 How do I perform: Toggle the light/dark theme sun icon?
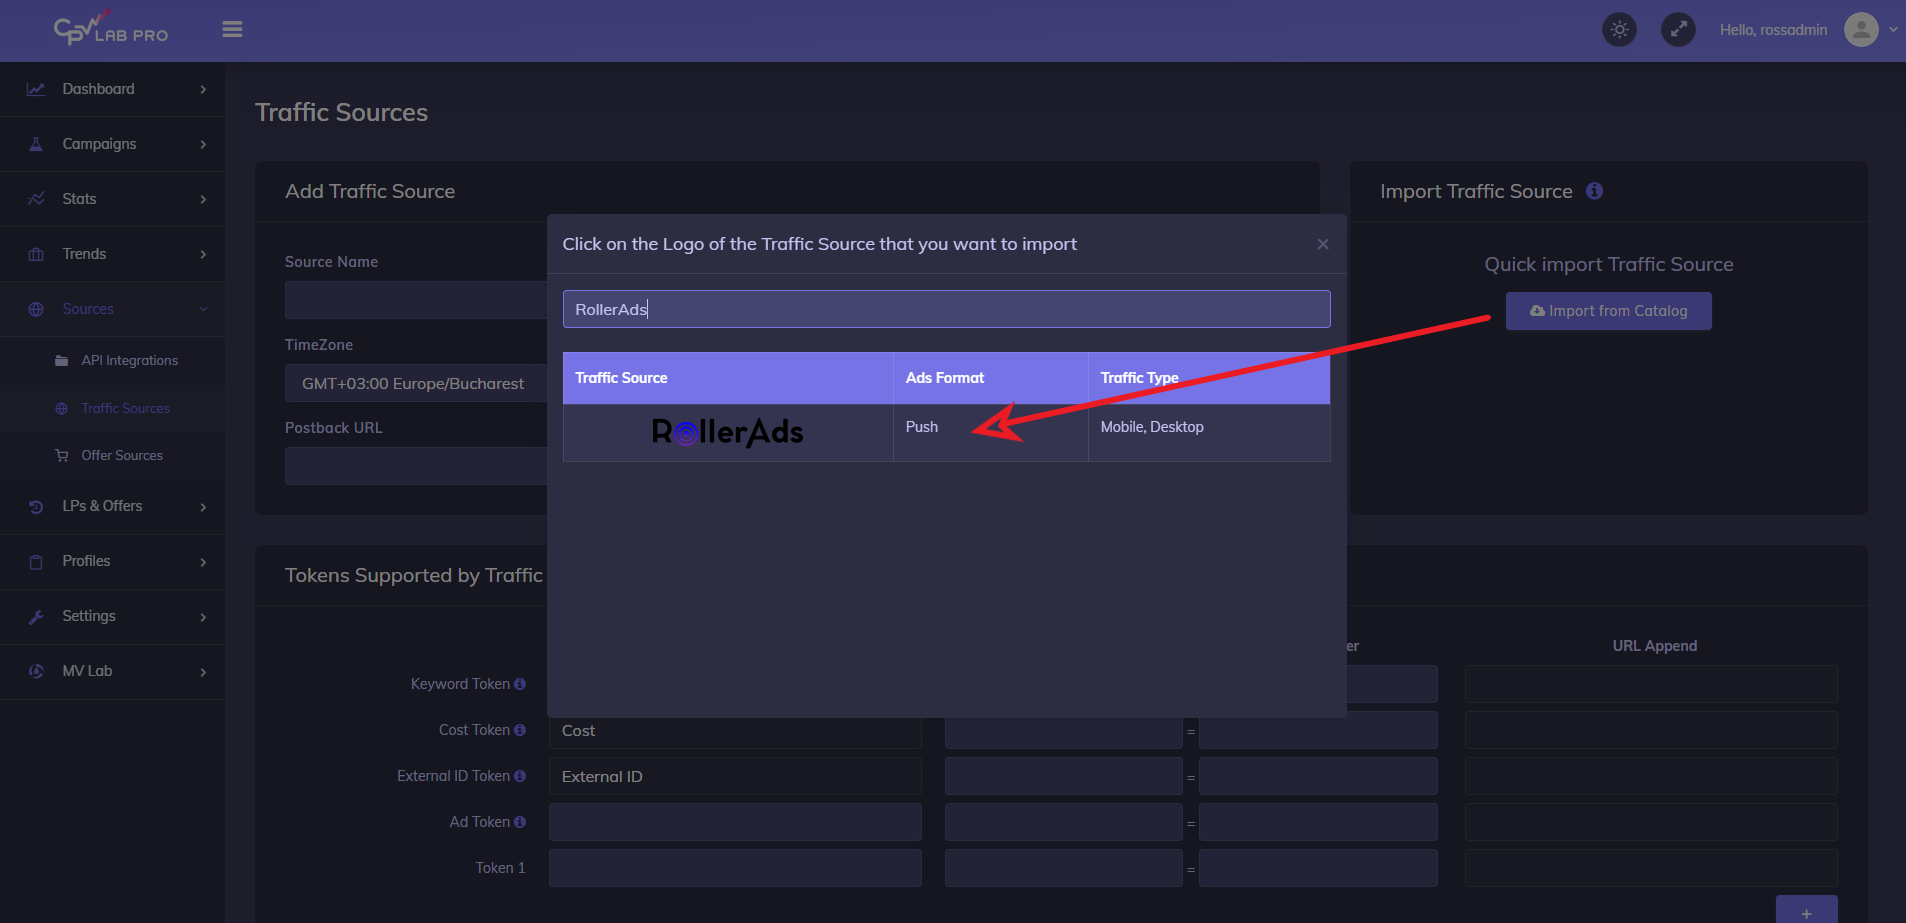click(x=1619, y=30)
